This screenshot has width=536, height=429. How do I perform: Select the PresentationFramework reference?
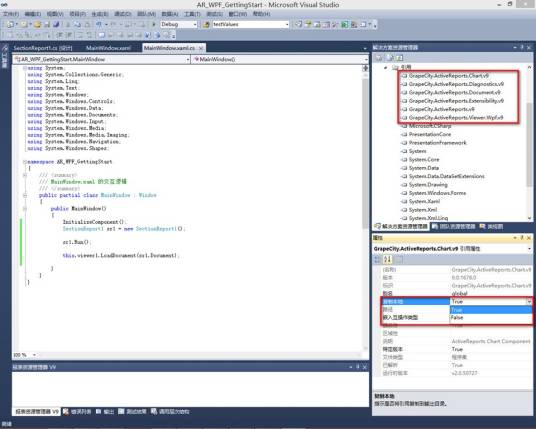pos(438,143)
